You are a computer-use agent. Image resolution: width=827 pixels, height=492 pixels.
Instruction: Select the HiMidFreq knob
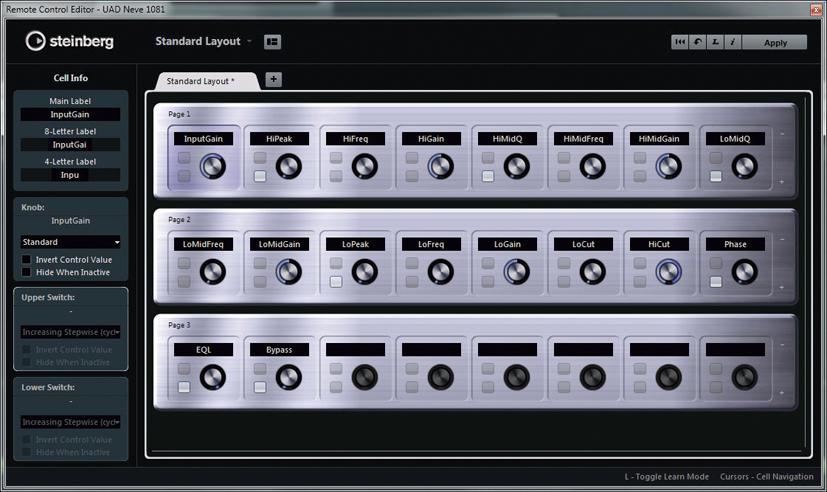click(x=592, y=167)
